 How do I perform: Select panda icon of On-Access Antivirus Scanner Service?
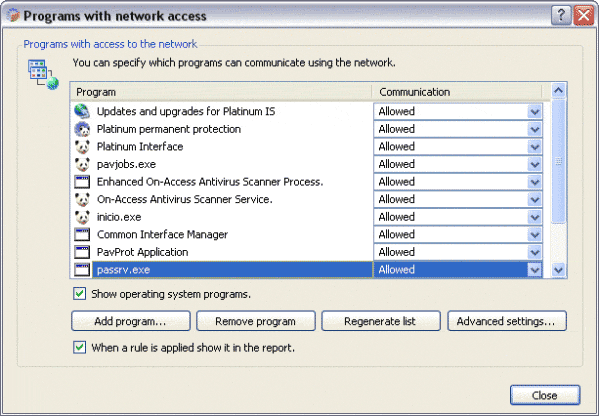click(82, 199)
